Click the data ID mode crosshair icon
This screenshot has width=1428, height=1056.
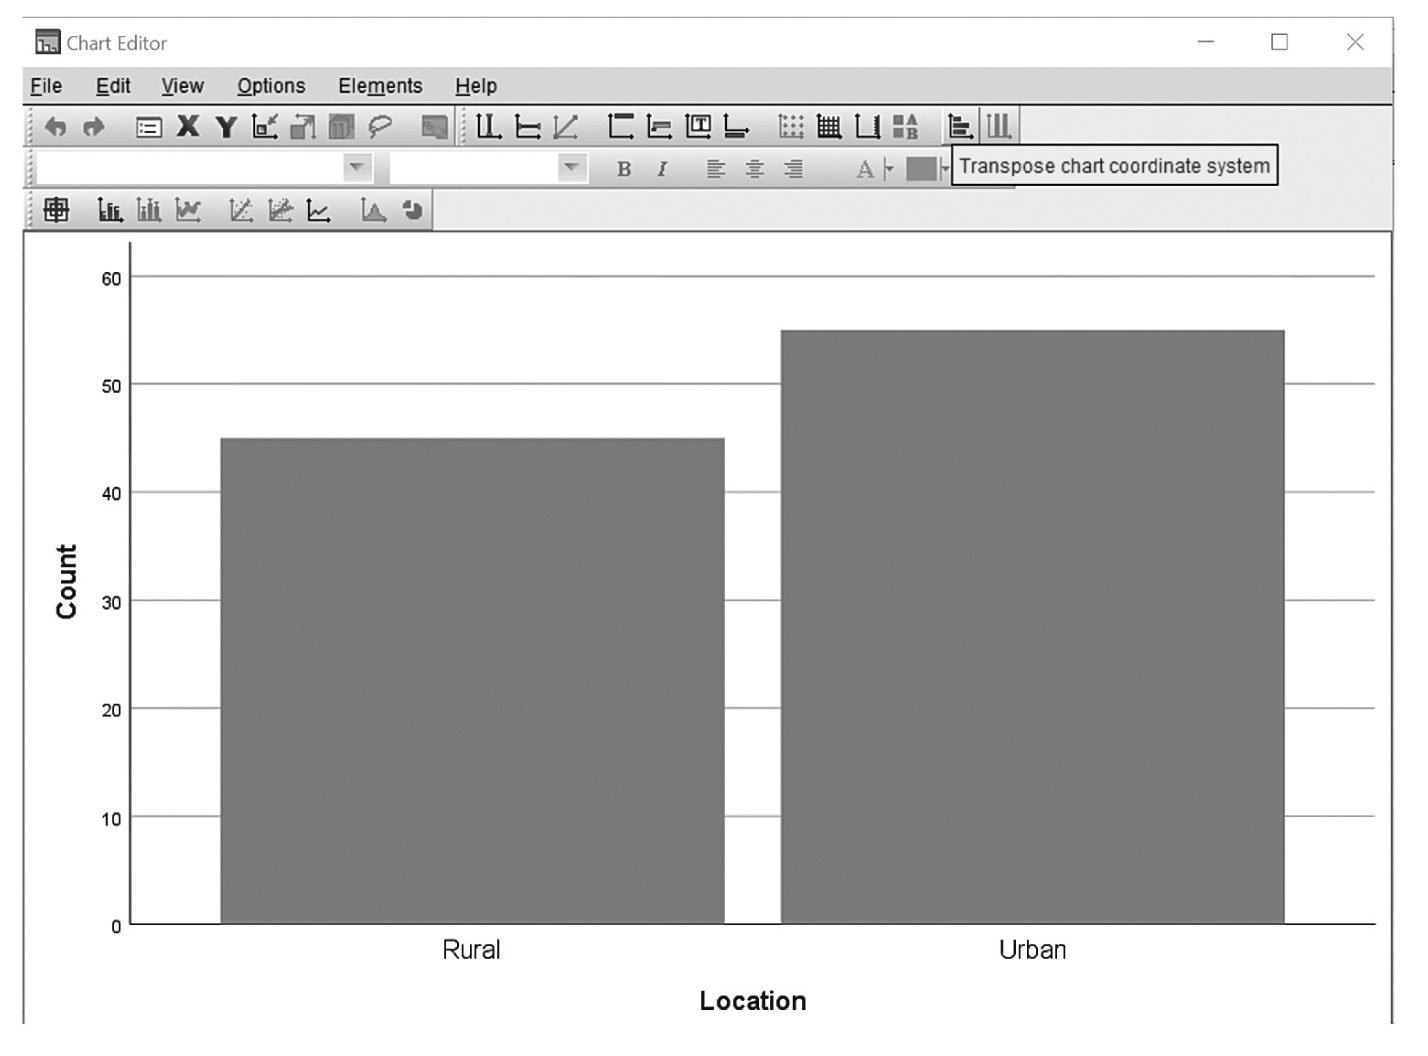(57, 210)
